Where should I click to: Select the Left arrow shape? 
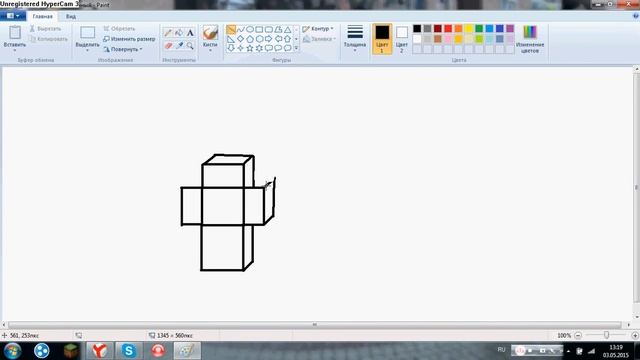[x=278, y=39]
